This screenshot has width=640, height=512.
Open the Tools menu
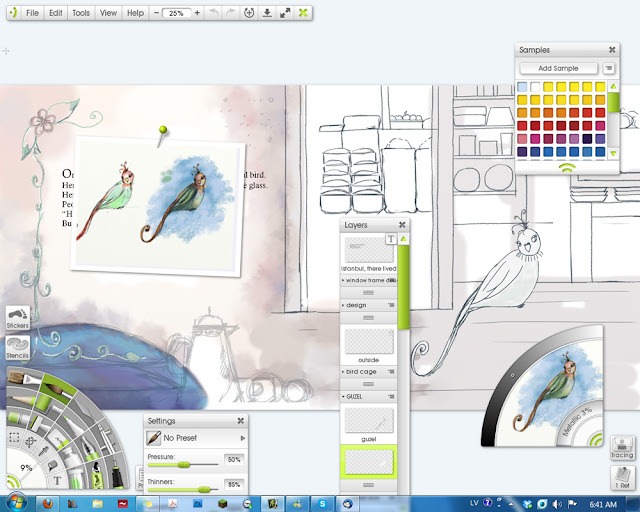[81, 13]
